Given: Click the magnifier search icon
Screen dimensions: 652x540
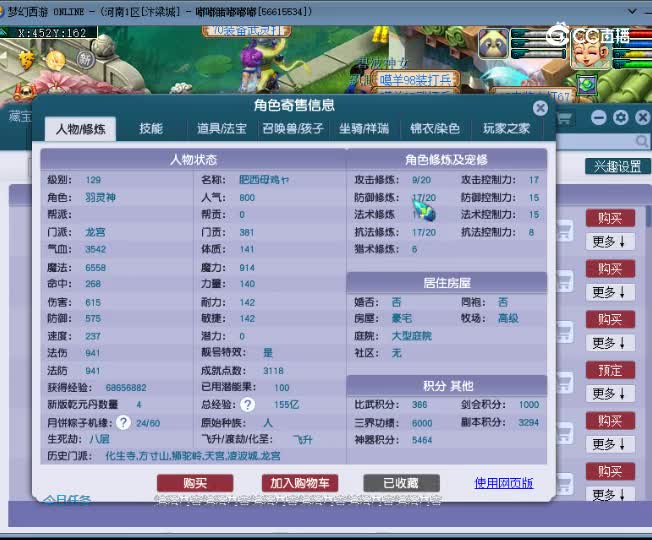Looking at the screenshot, I should tap(642, 141).
